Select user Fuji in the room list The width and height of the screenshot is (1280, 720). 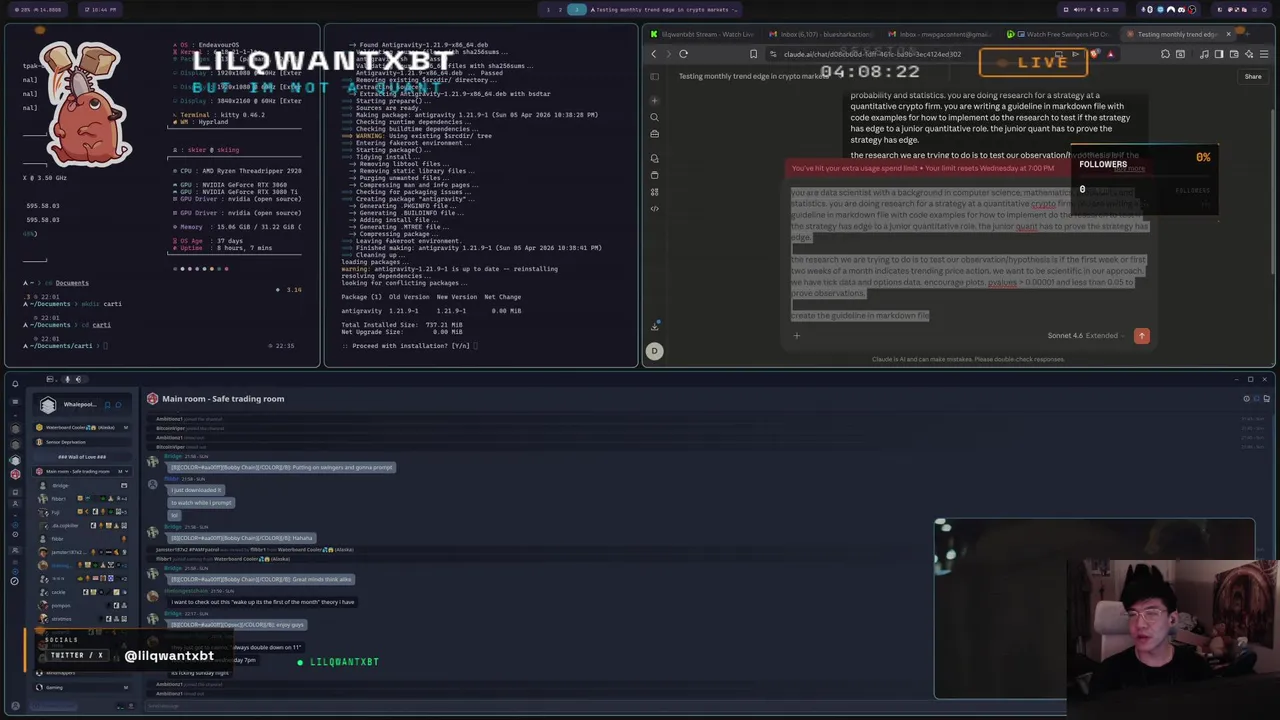click(56, 512)
